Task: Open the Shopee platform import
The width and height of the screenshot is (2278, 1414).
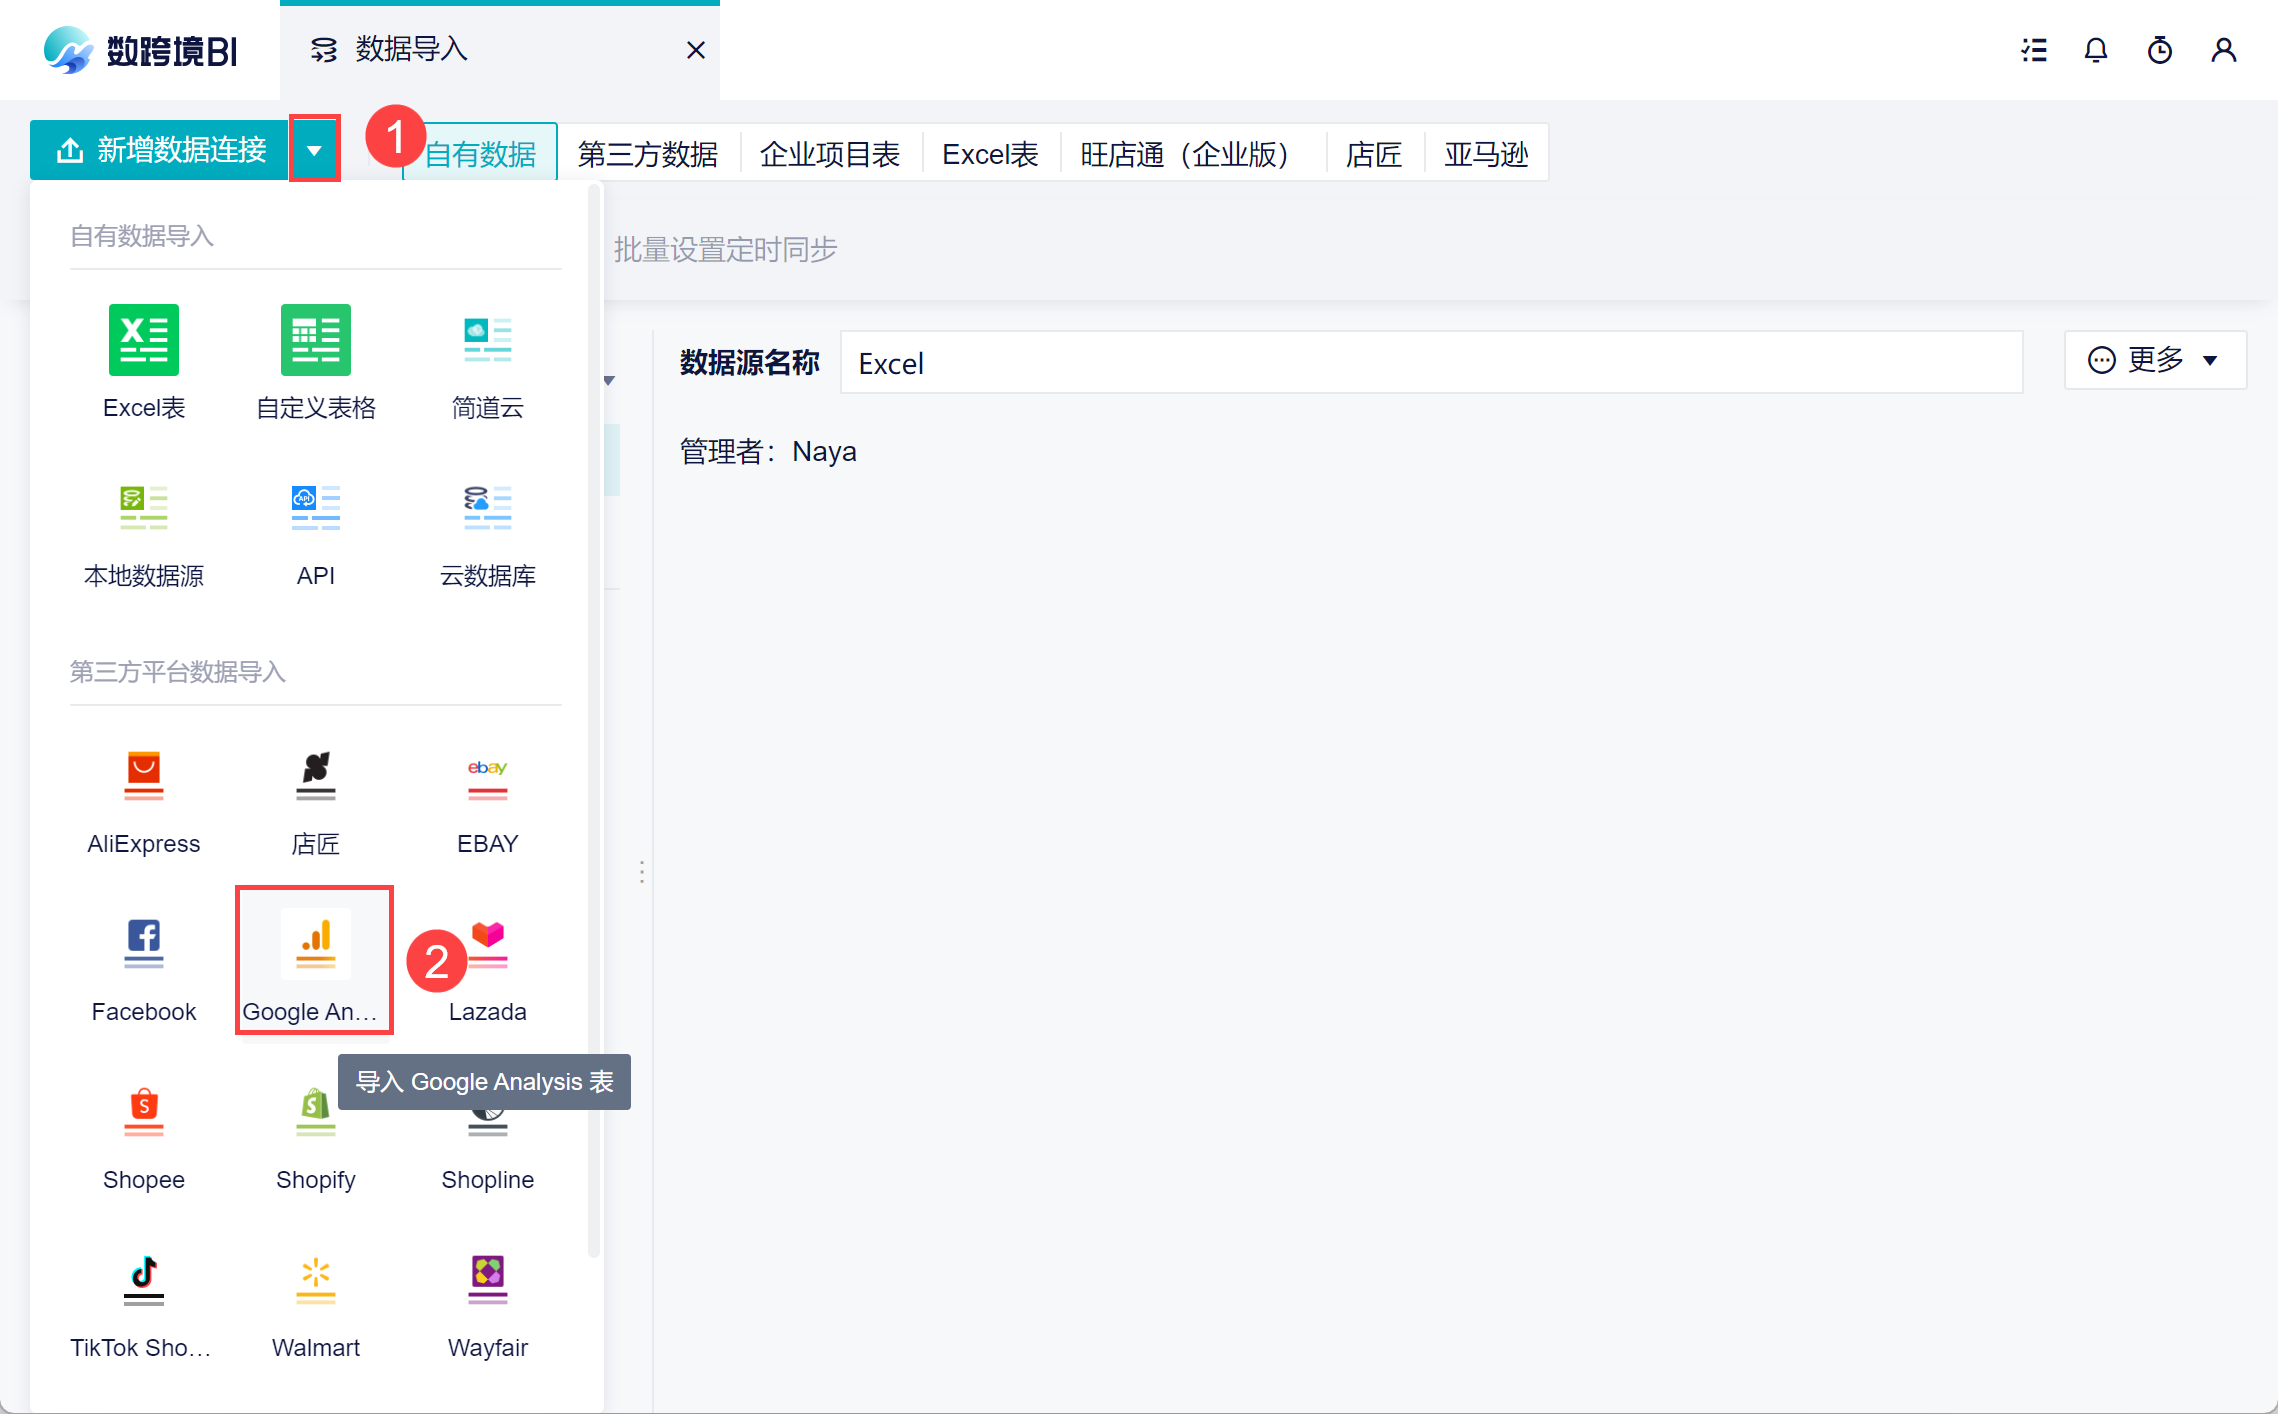Action: (x=144, y=1112)
